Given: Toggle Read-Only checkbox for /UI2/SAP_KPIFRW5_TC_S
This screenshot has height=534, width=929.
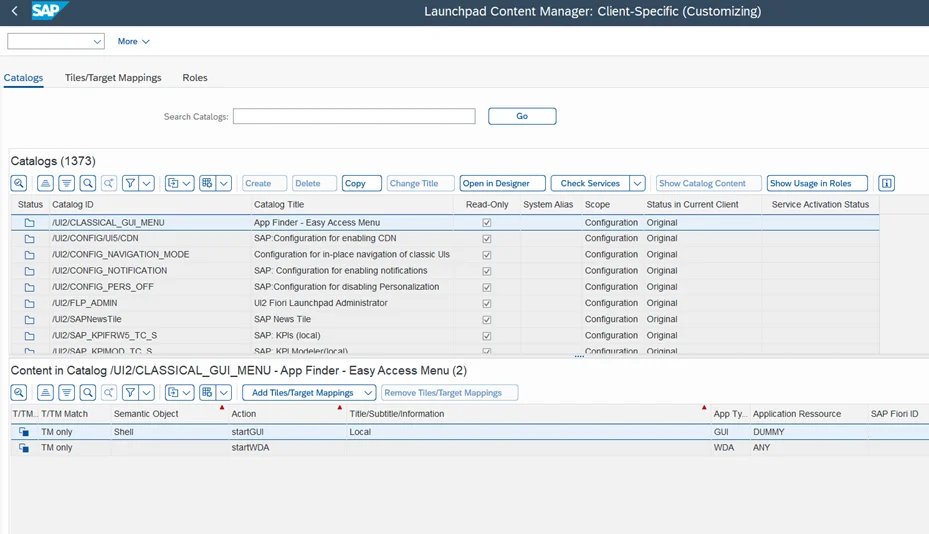Looking at the screenshot, I should [486, 336].
